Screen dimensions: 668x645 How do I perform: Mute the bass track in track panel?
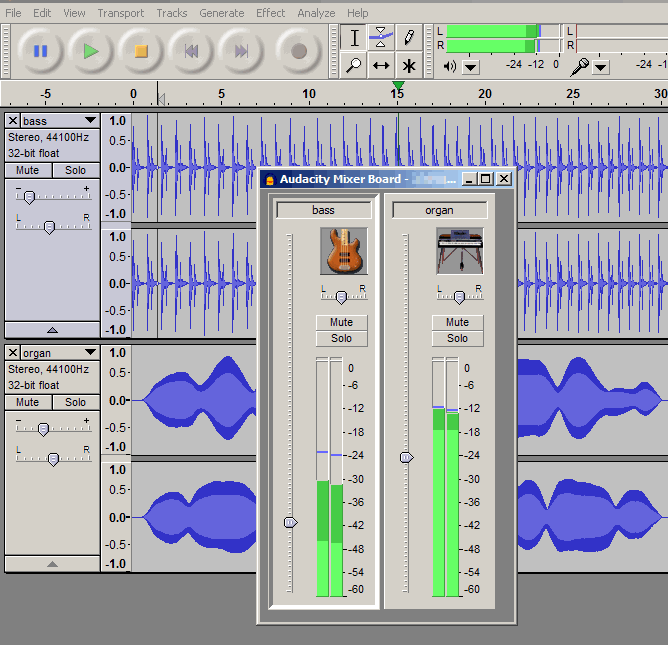pyautogui.click(x=28, y=170)
